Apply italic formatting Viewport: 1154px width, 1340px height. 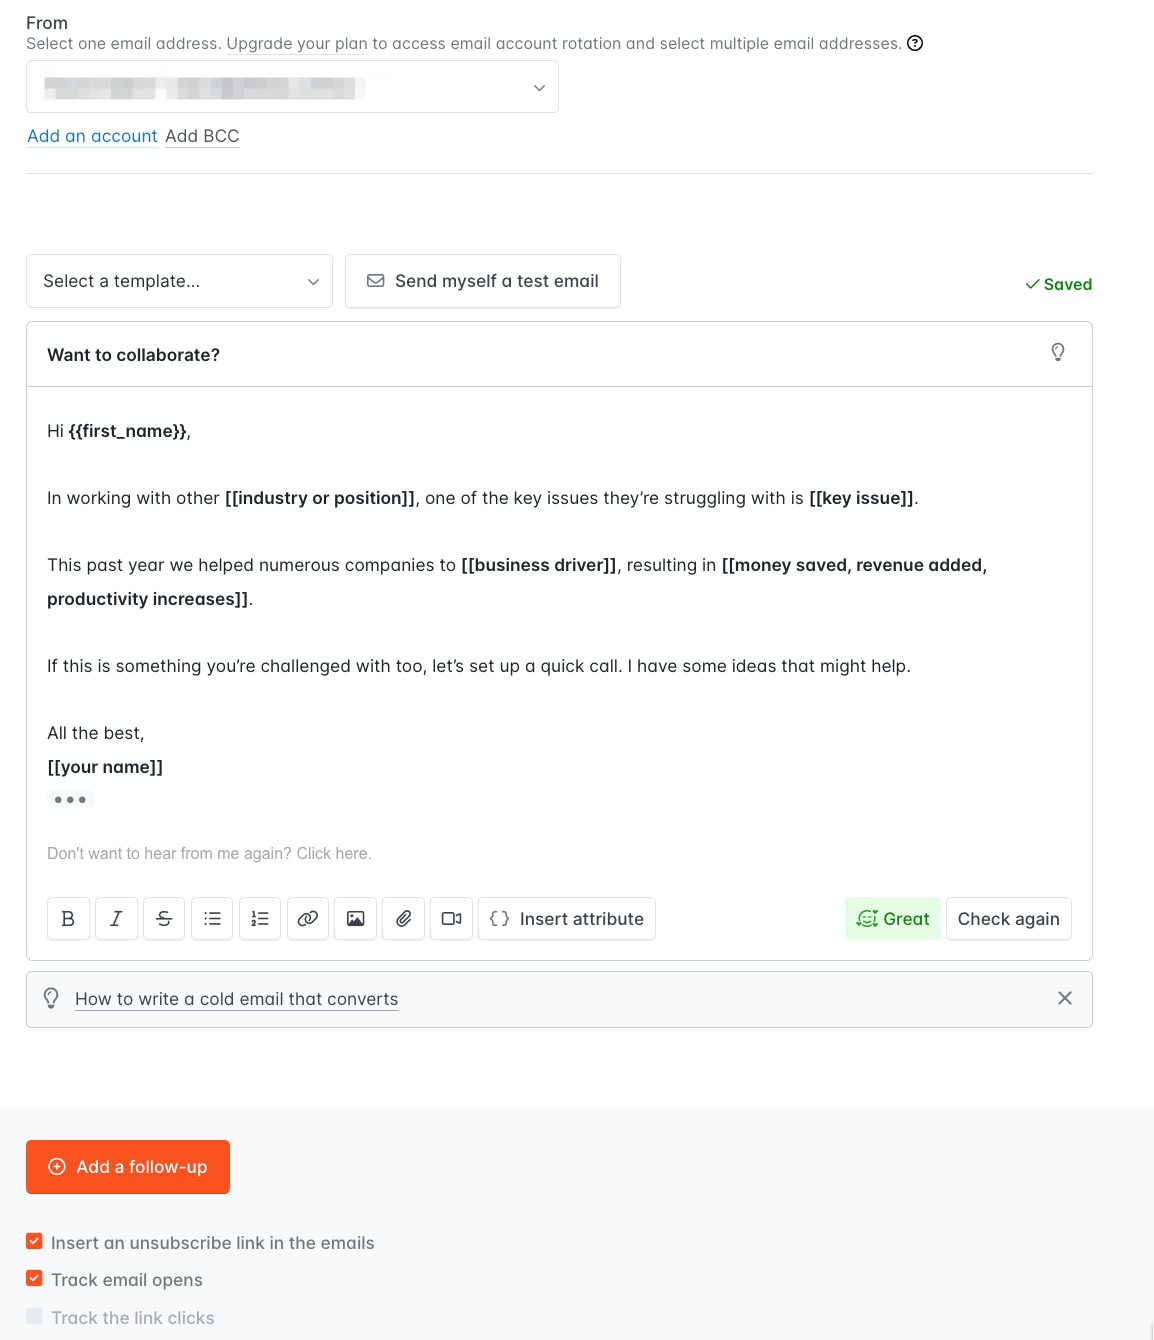click(x=116, y=918)
